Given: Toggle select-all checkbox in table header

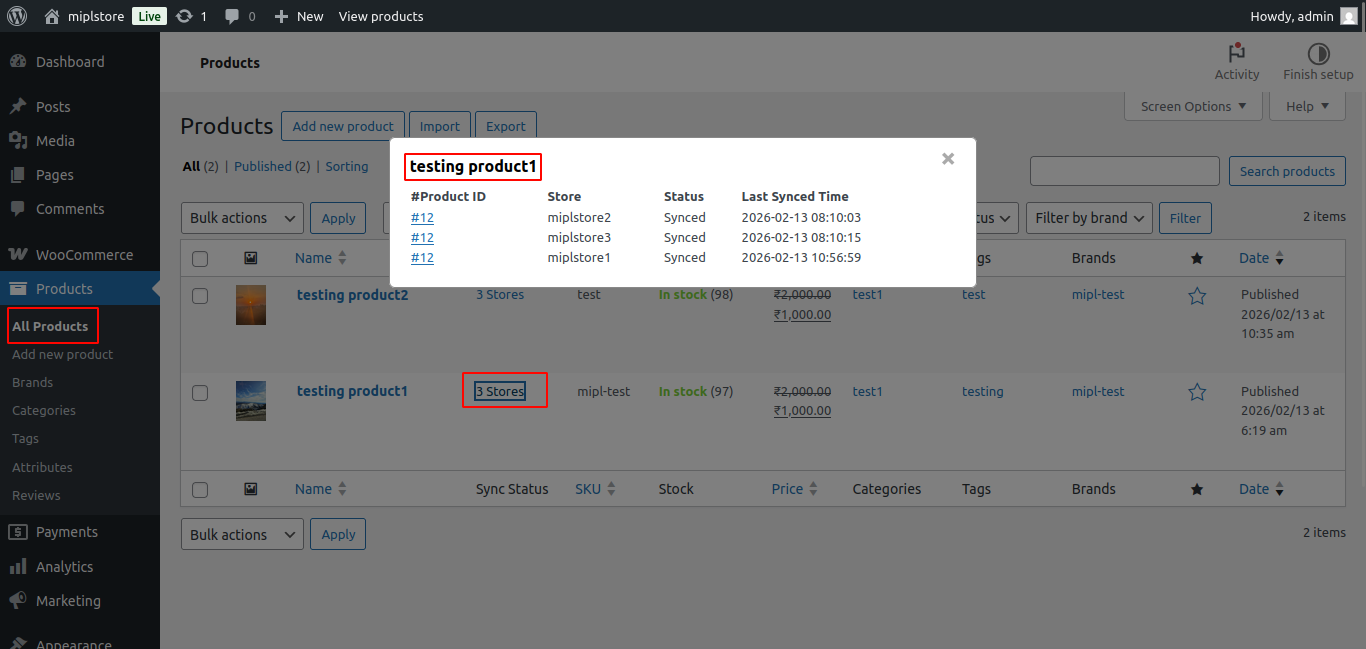Looking at the screenshot, I should pyautogui.click(x=200, y=259).
